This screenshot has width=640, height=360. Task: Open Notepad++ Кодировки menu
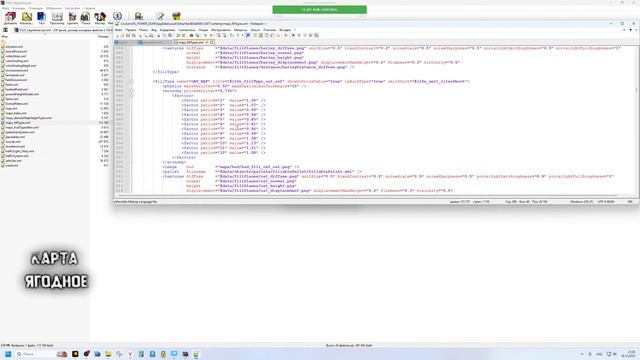pos(167,30)
